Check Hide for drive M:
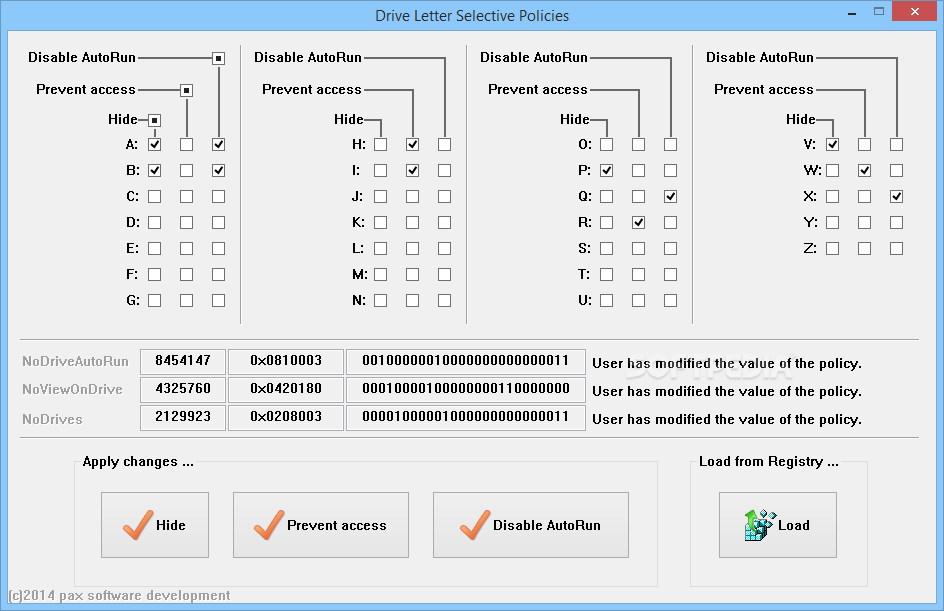The image size is (944, 611). click(380, 274)
